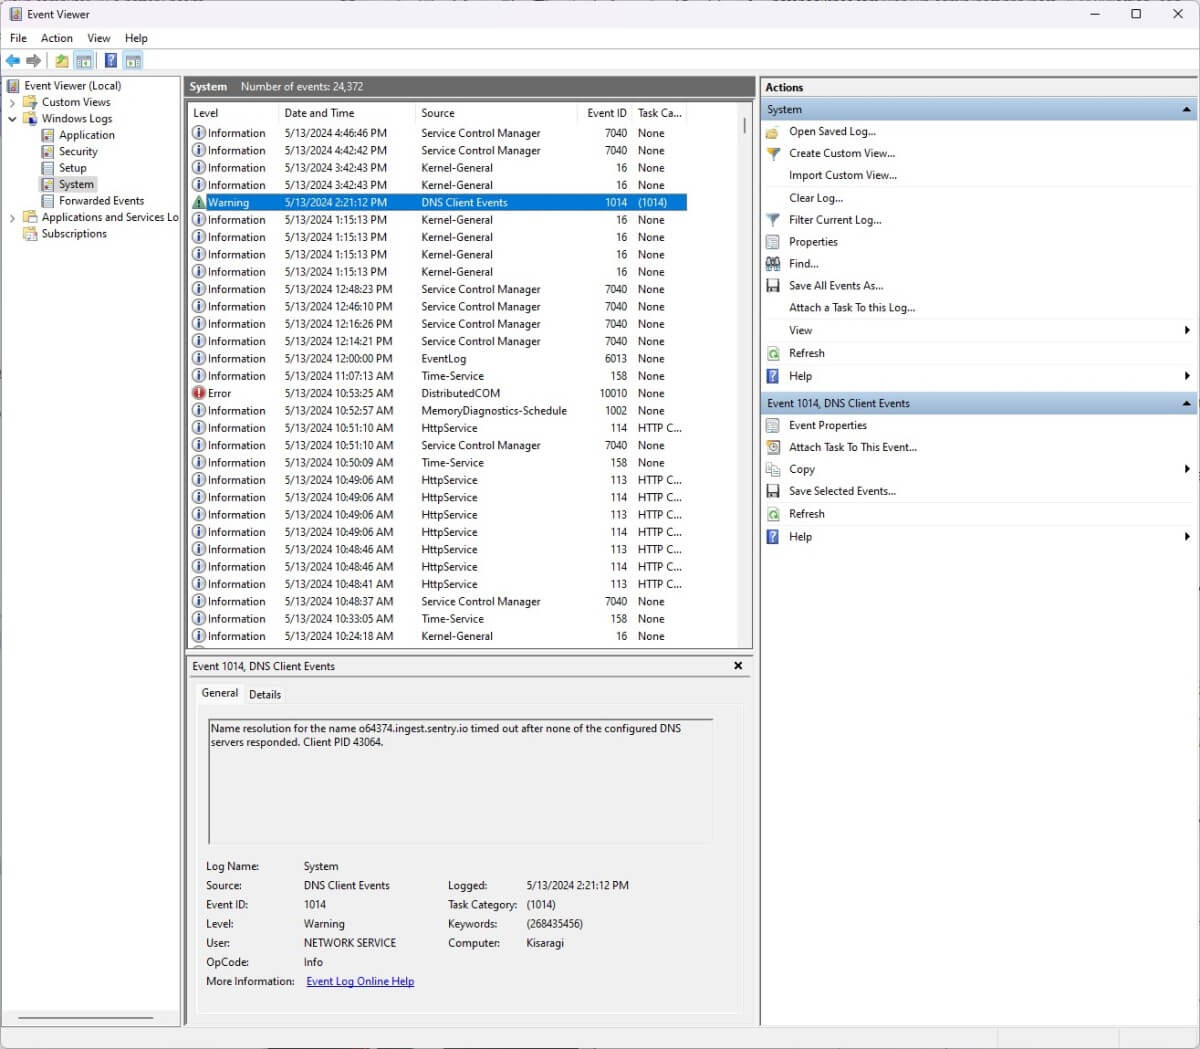Click Clear Log... action

pyautogui.click(x=816, y=198)
